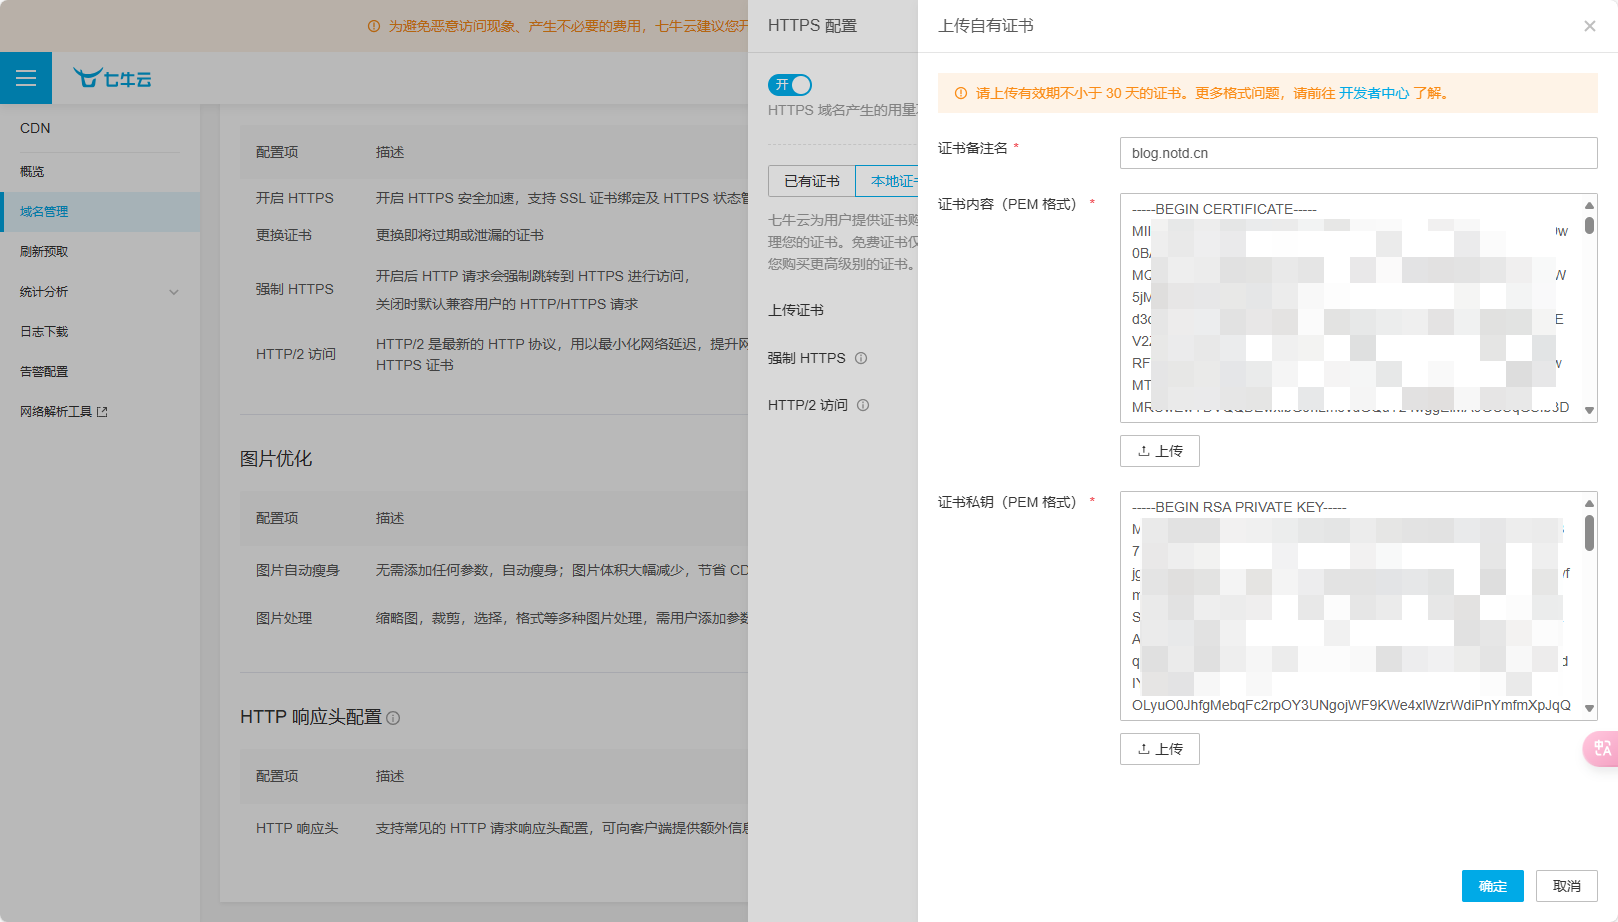This screenshot has height=922, width=1618.
Task: Click 更换证书 row label
Action: (284, 235)
